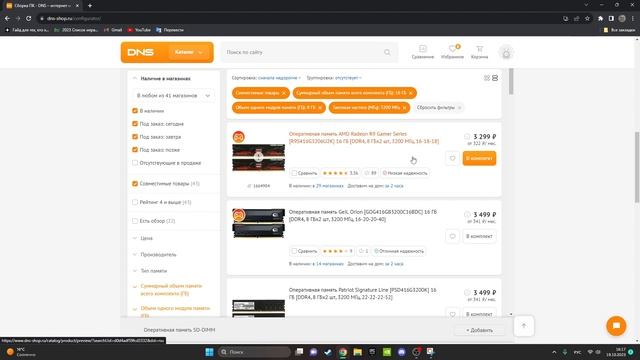Viewport: 640px width, 360px height.
Task: Switch to list view icon
Action: [495, 78]
